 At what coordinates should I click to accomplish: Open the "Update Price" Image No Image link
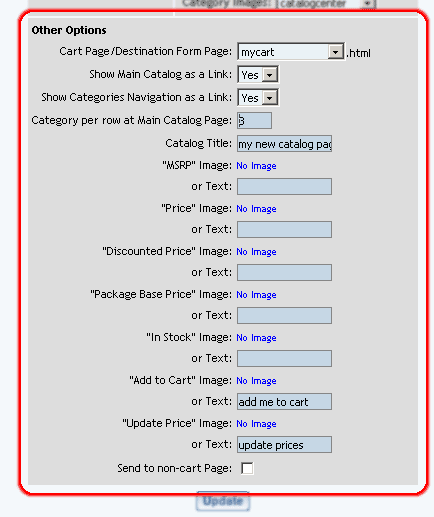(256, 424)
